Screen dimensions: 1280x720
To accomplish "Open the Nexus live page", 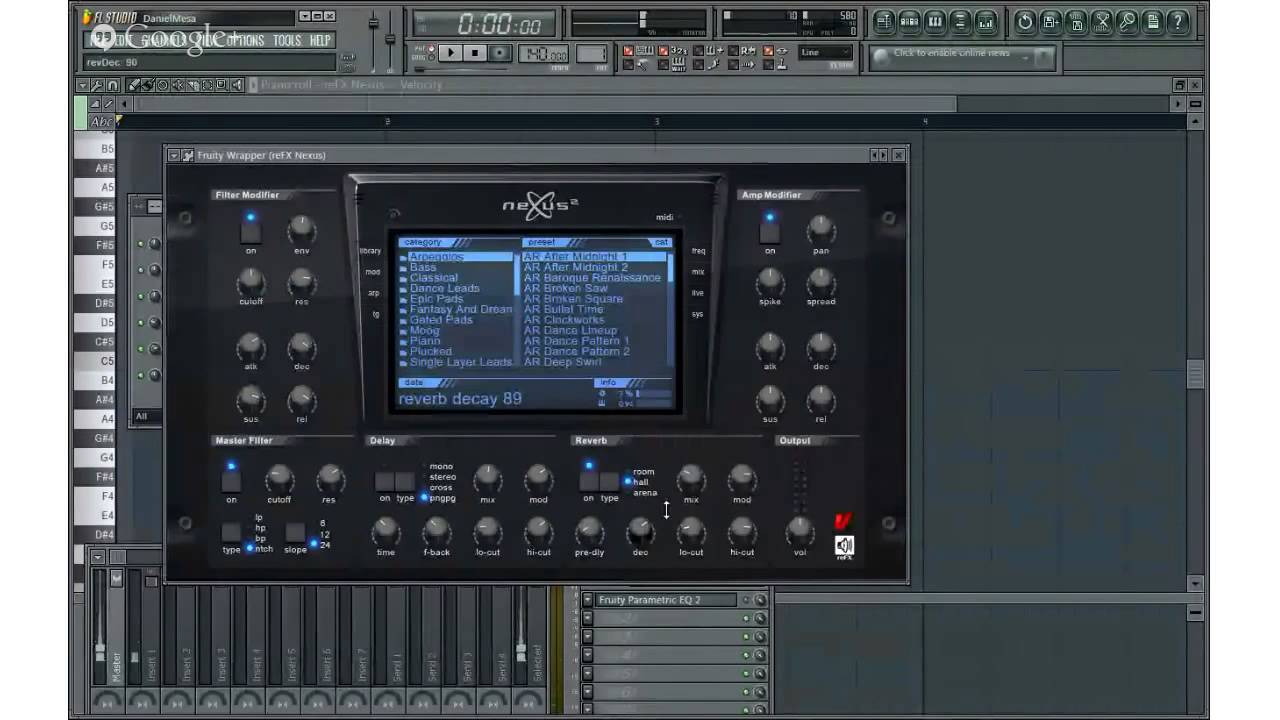I will pyautogui.click(x=698, y=293).
